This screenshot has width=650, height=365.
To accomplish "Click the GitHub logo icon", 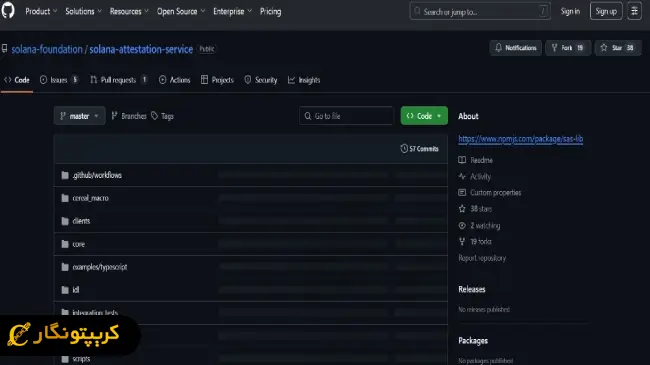I will click(x=8, y=10).
